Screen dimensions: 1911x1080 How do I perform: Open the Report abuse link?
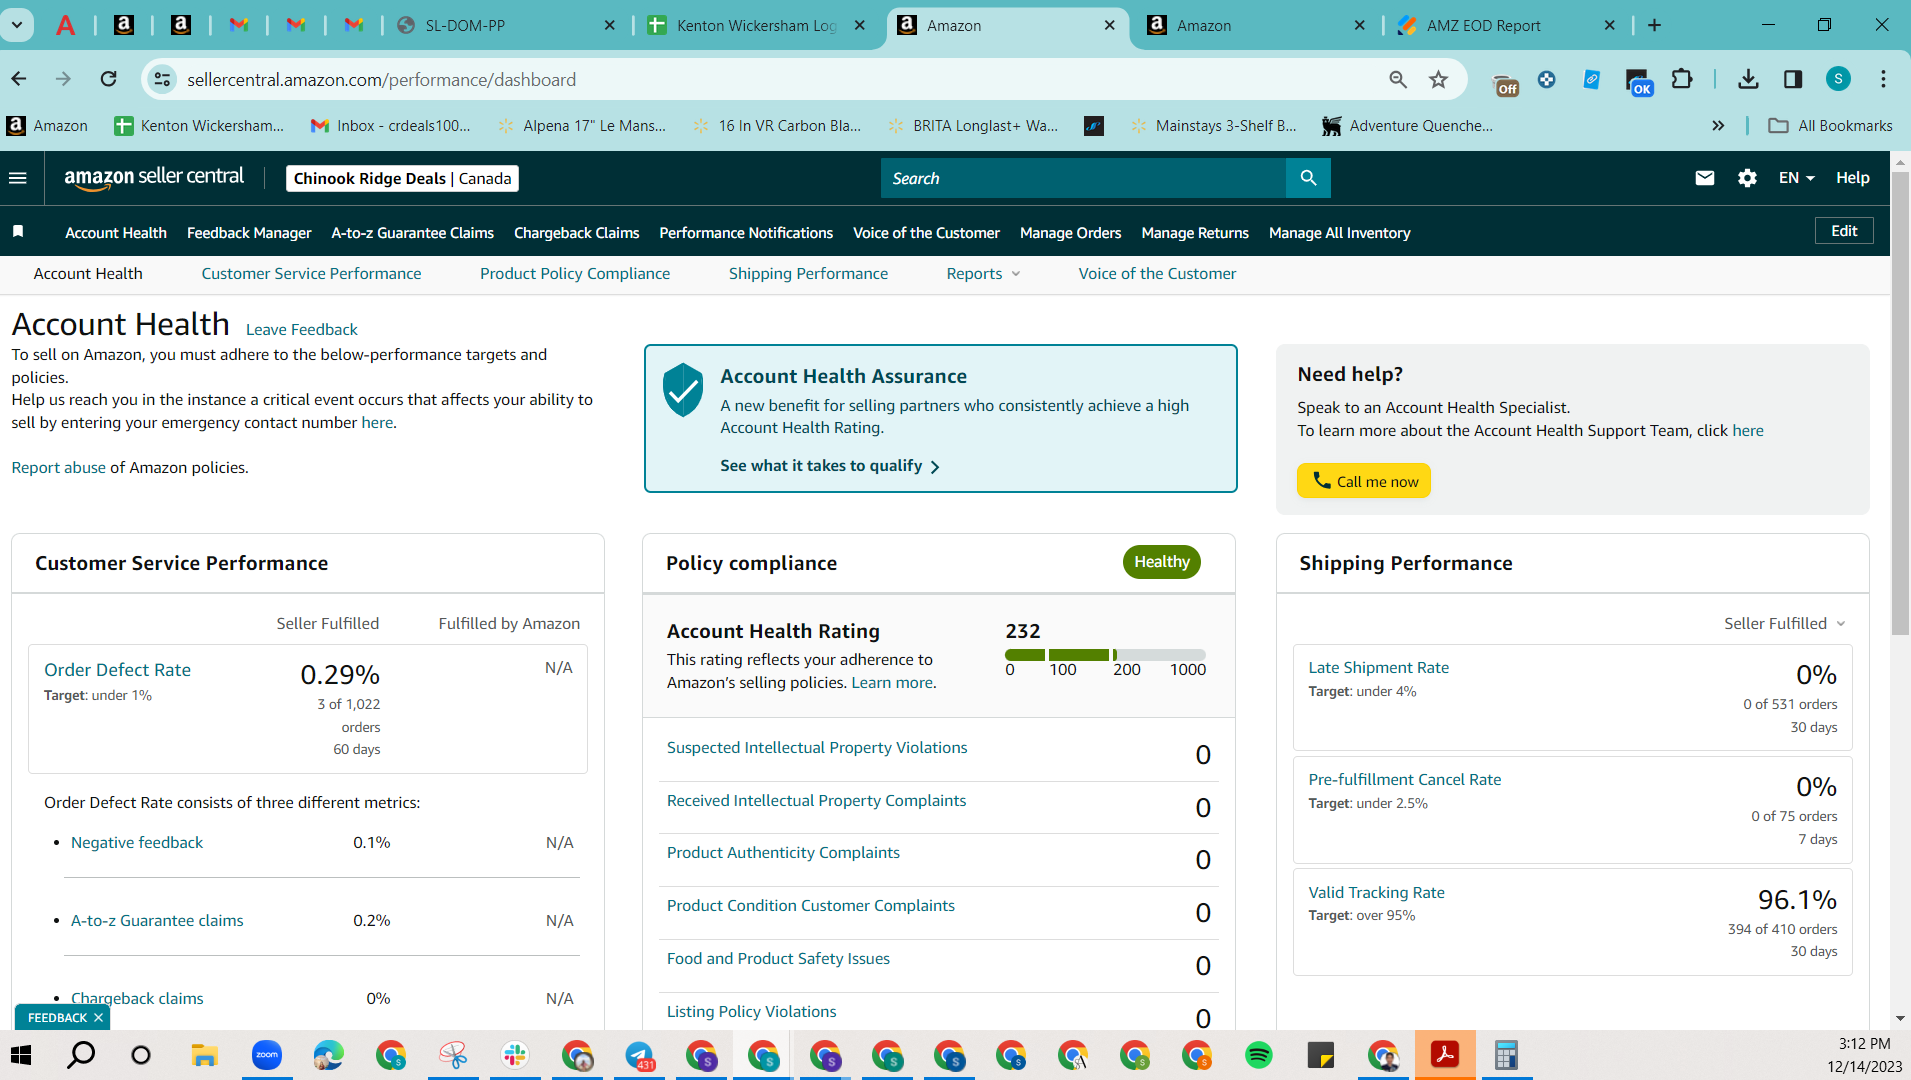[58, 467]
